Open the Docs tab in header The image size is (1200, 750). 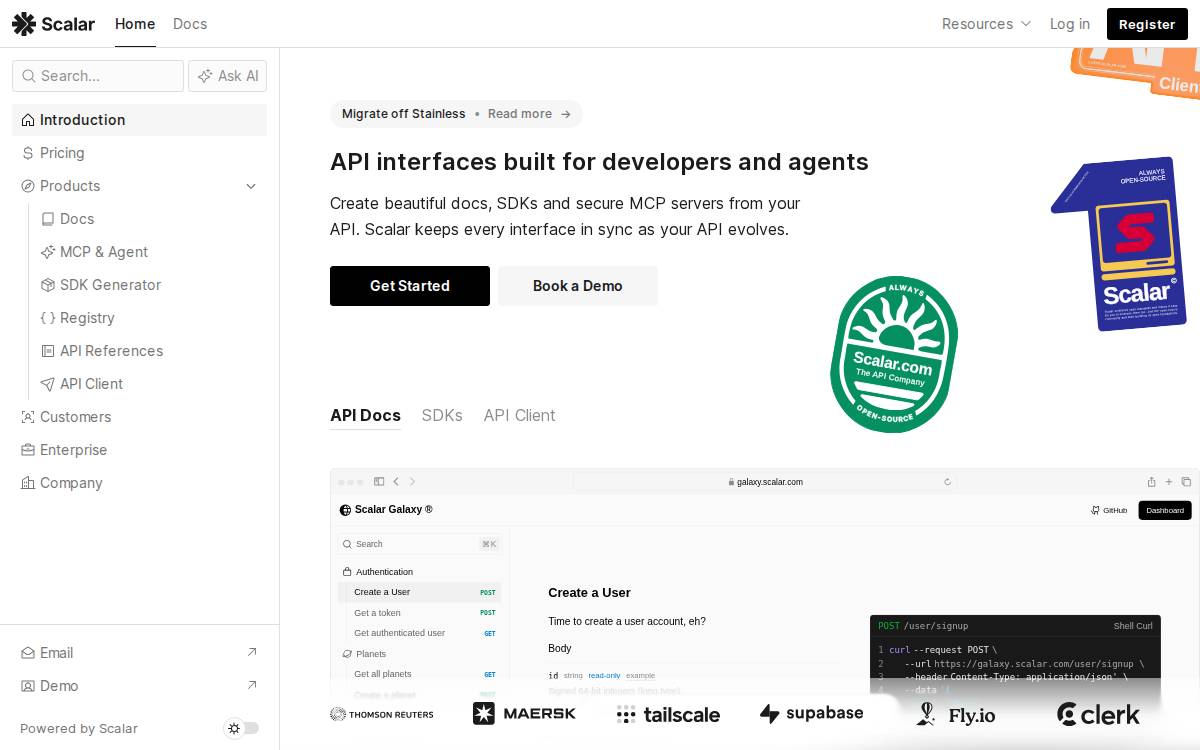(190, 24)
